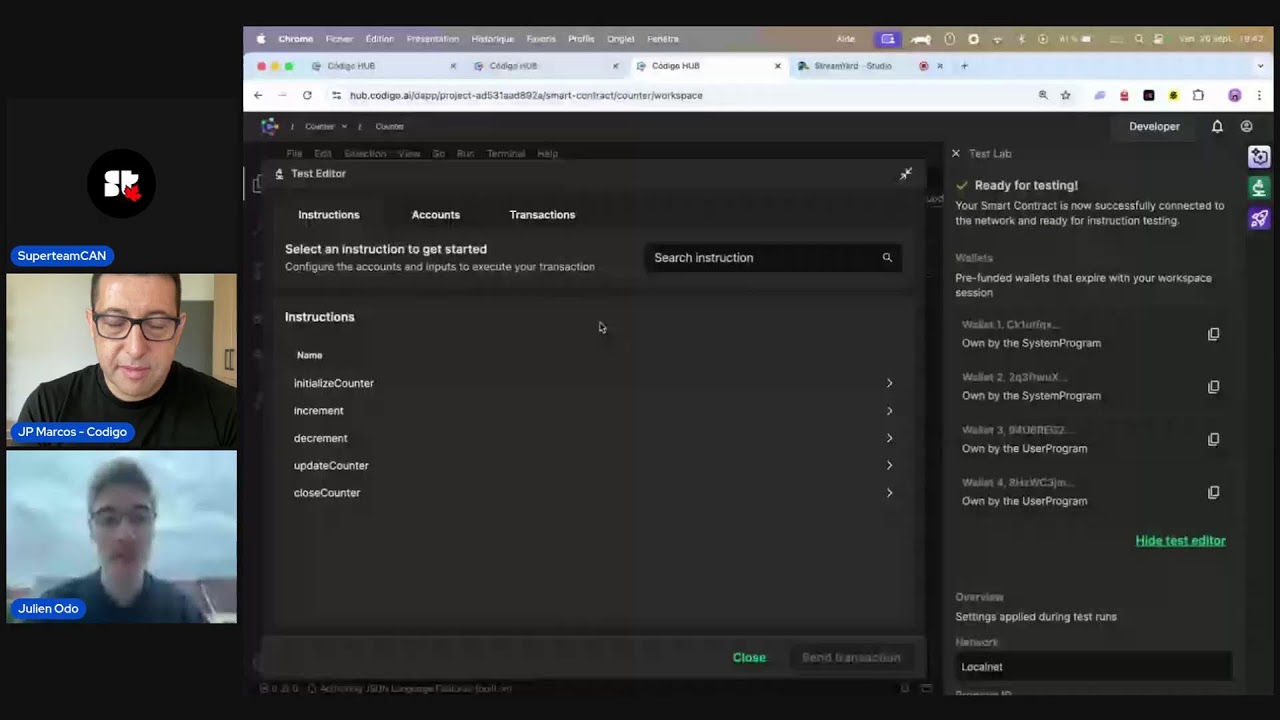1280x720 pixels.
Task: Click the second Counter breadcrumb
Action: click(389, 127)
